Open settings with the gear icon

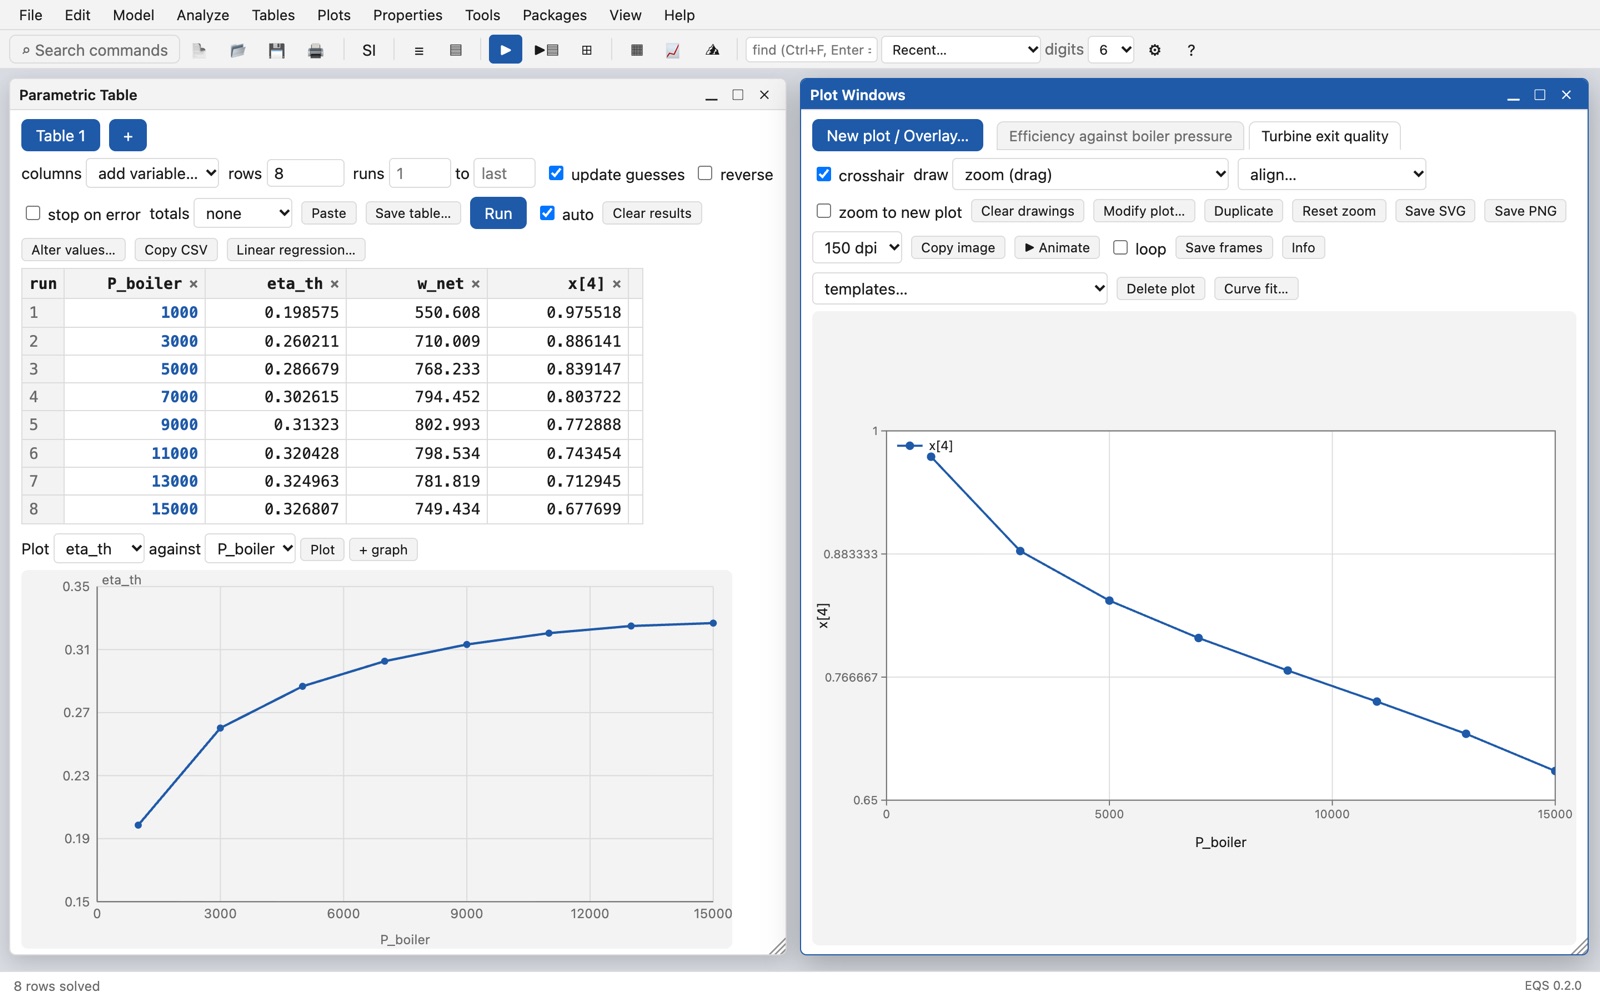pyautogui.click(x=1155, y=50)
